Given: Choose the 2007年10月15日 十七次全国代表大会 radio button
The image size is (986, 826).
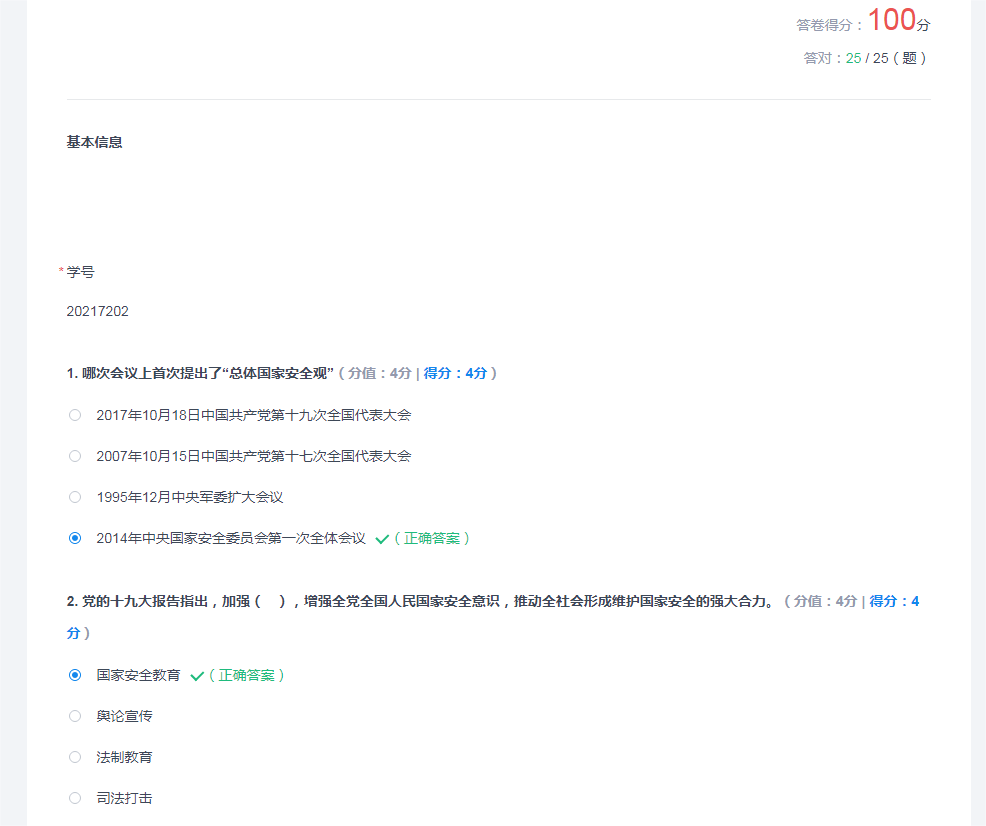Looking at the screenshot, I should [x=75, y=456].
